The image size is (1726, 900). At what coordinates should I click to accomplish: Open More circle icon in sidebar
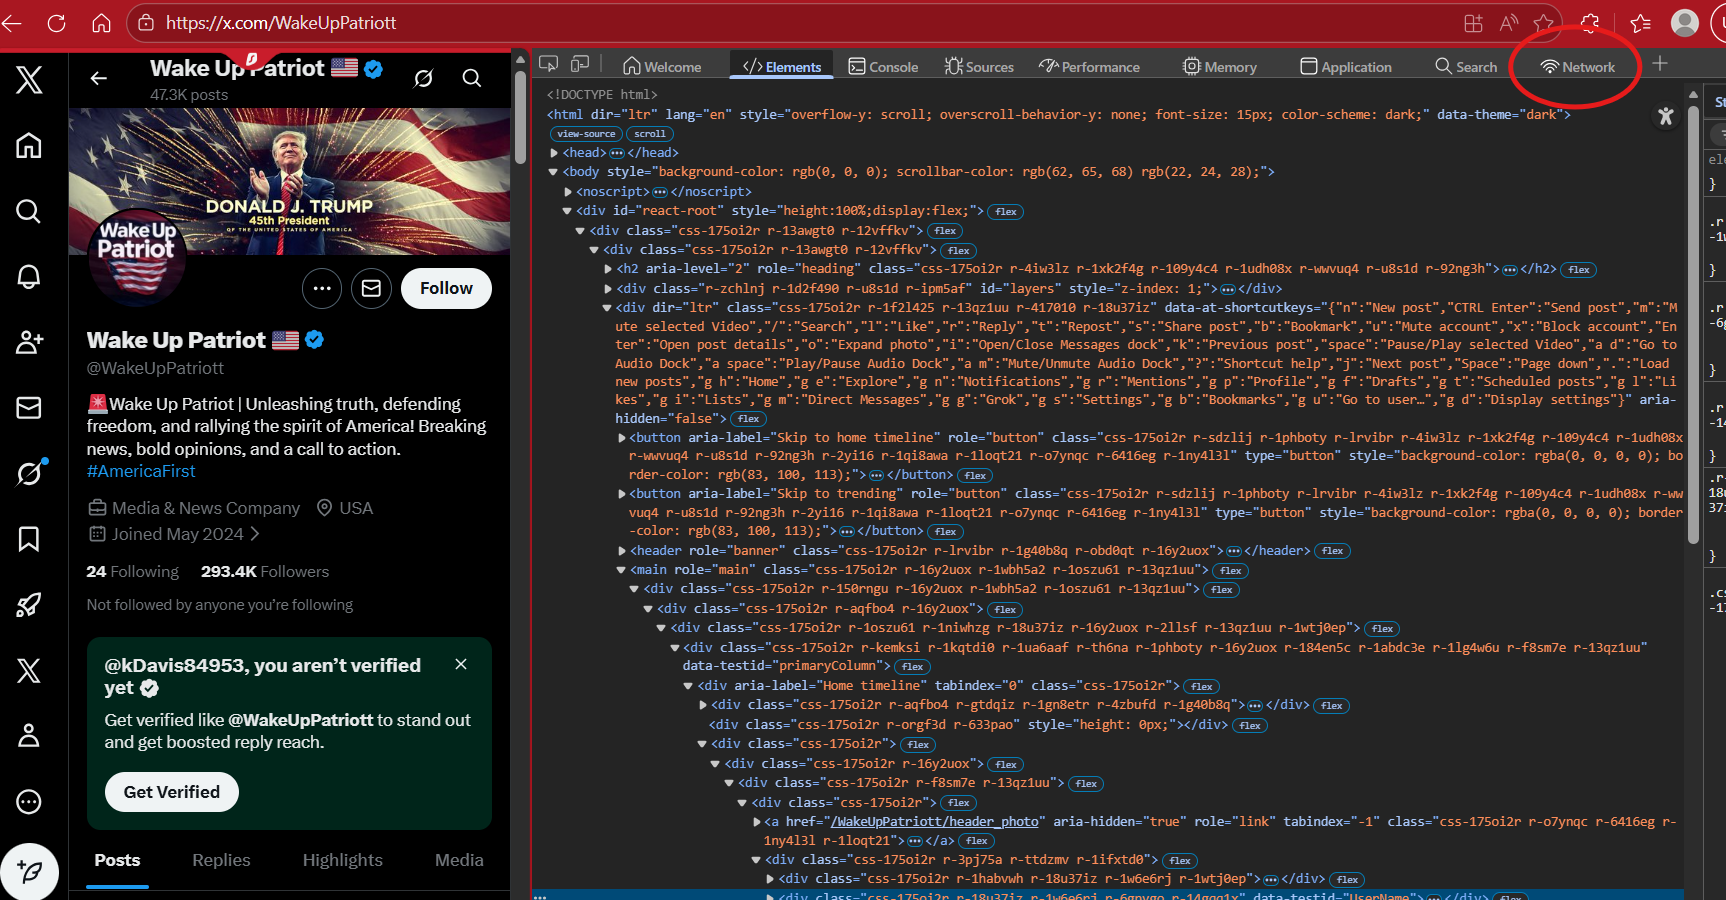tap(29, 801)
